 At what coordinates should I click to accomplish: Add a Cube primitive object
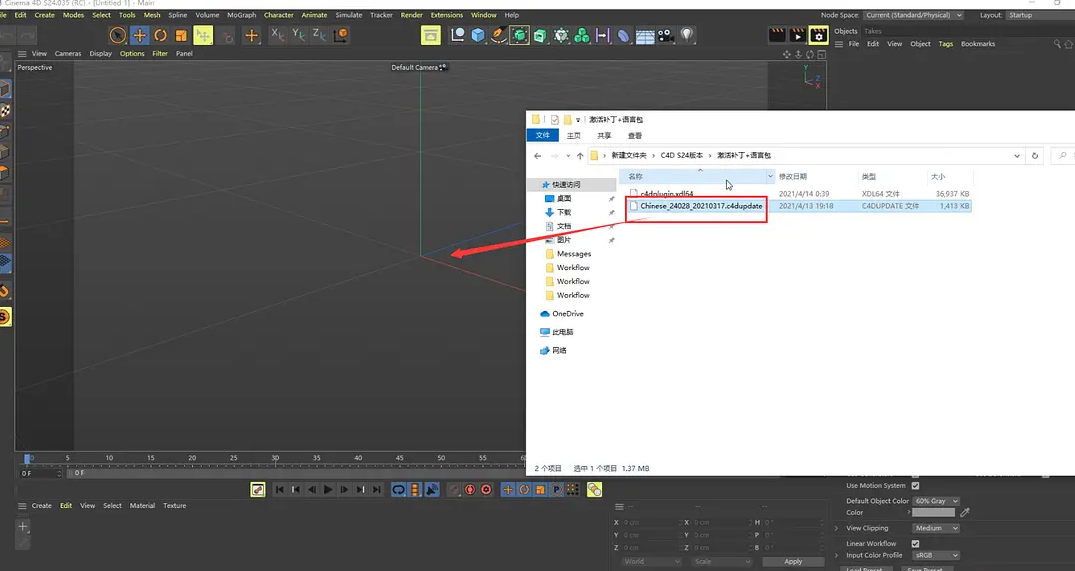[478, 35]
